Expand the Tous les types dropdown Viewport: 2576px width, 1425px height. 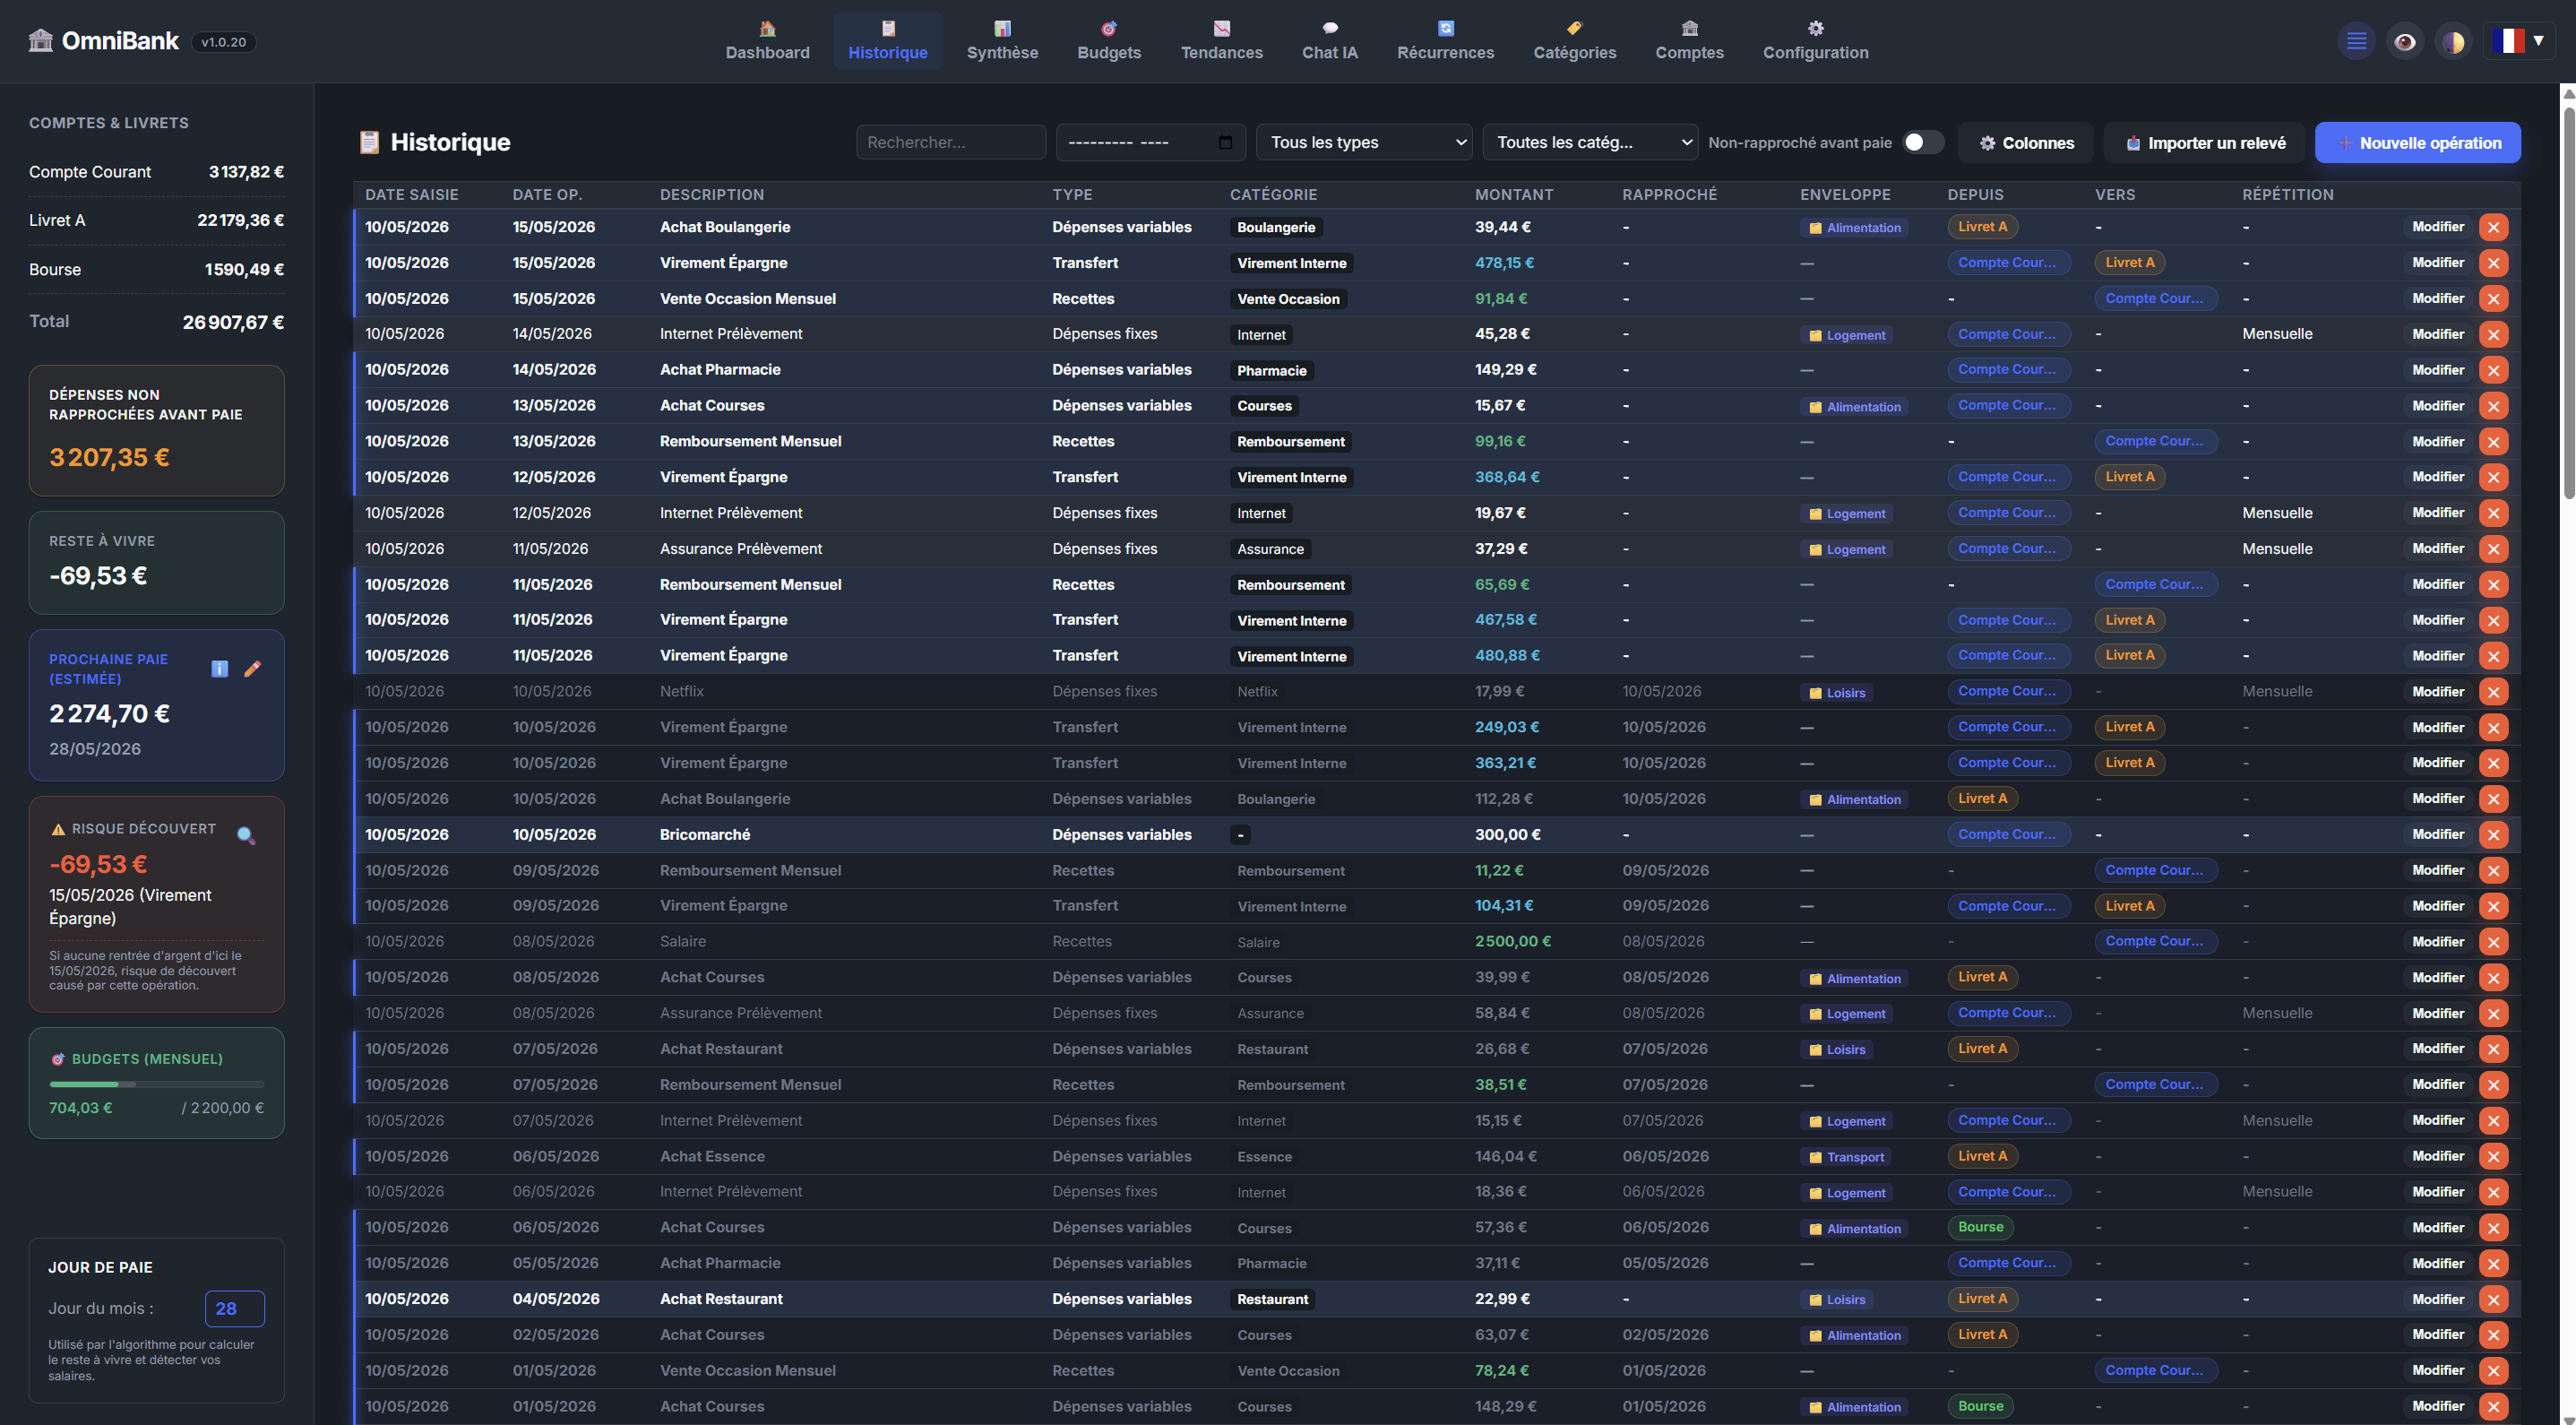1364,142
